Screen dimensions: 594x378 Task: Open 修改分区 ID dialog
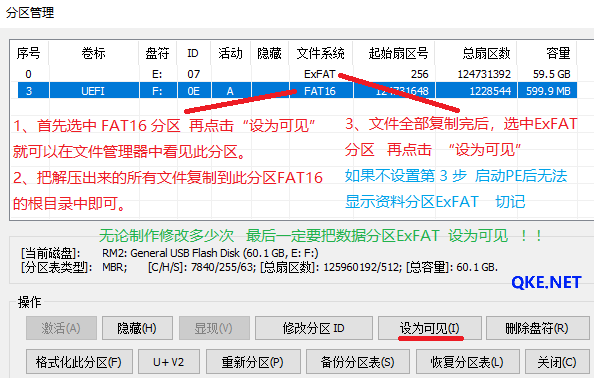pyautogui.click(x=314, y=328)
